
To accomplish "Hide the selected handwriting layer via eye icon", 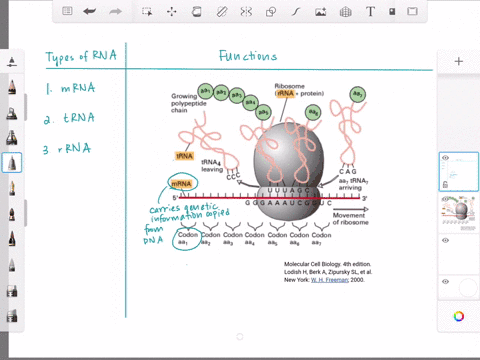I will click(x=445, y=158).
